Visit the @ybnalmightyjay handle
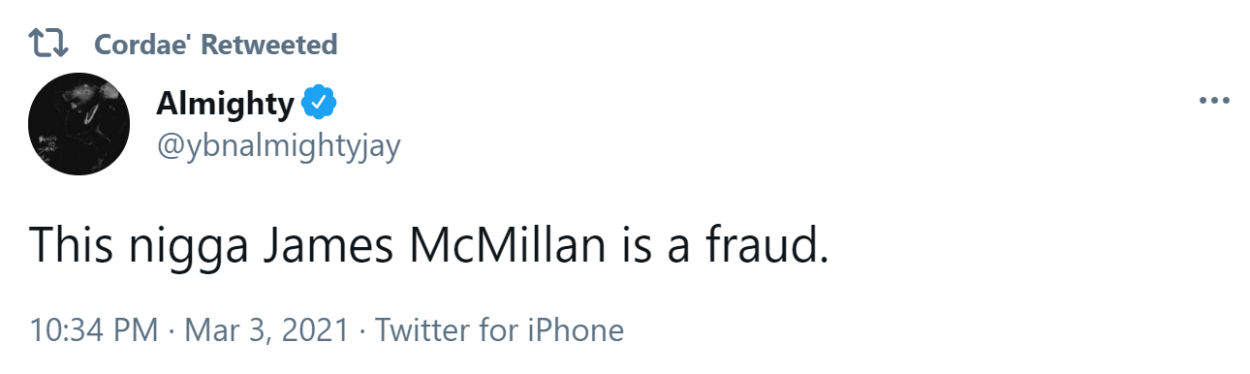 [x=278, y=147]
